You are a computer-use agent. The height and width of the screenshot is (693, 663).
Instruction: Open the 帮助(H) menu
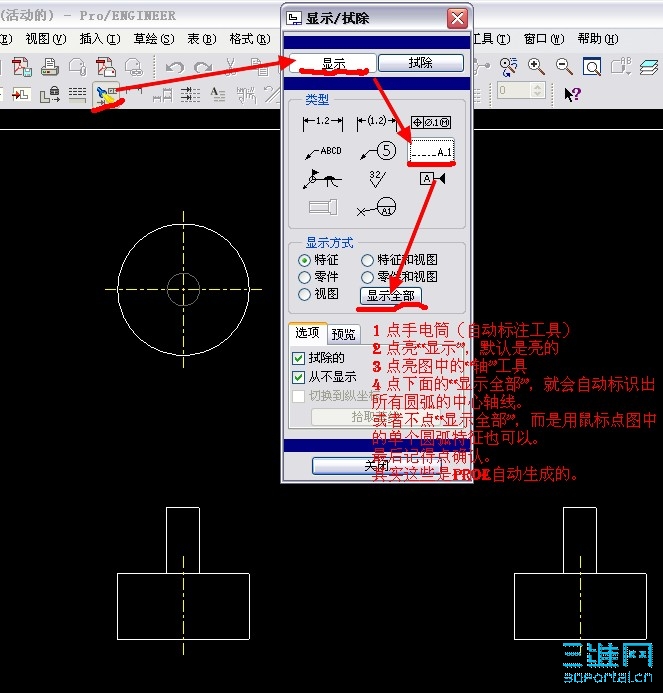click(x=598, y=39)
